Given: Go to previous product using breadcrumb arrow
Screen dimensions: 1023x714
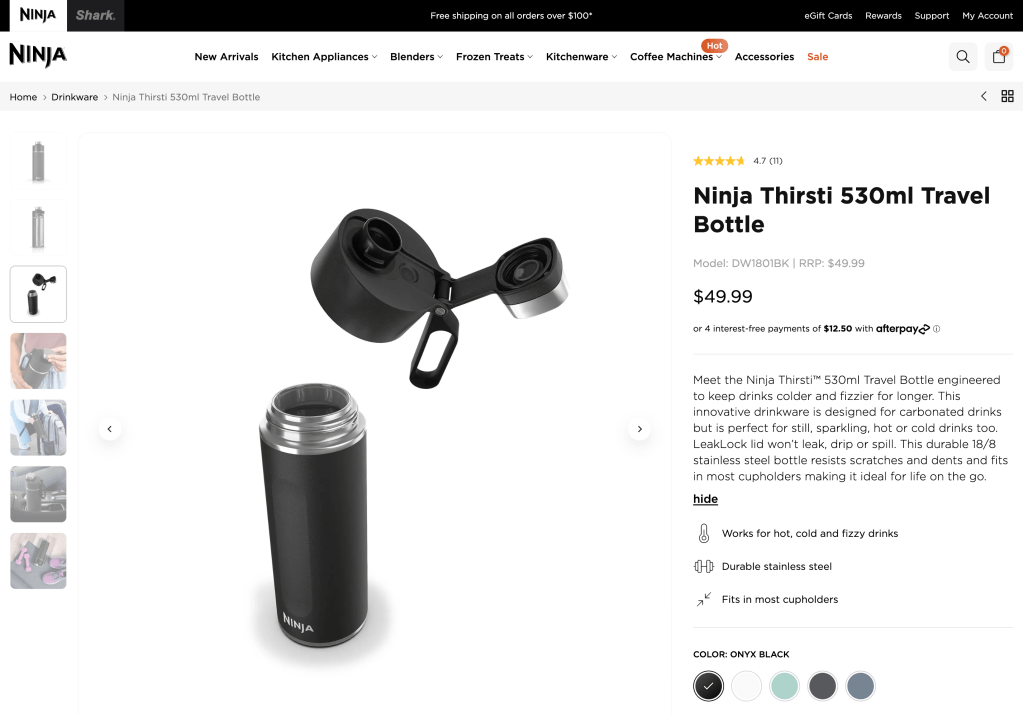Looking at the screenshot, I should 984,97.
